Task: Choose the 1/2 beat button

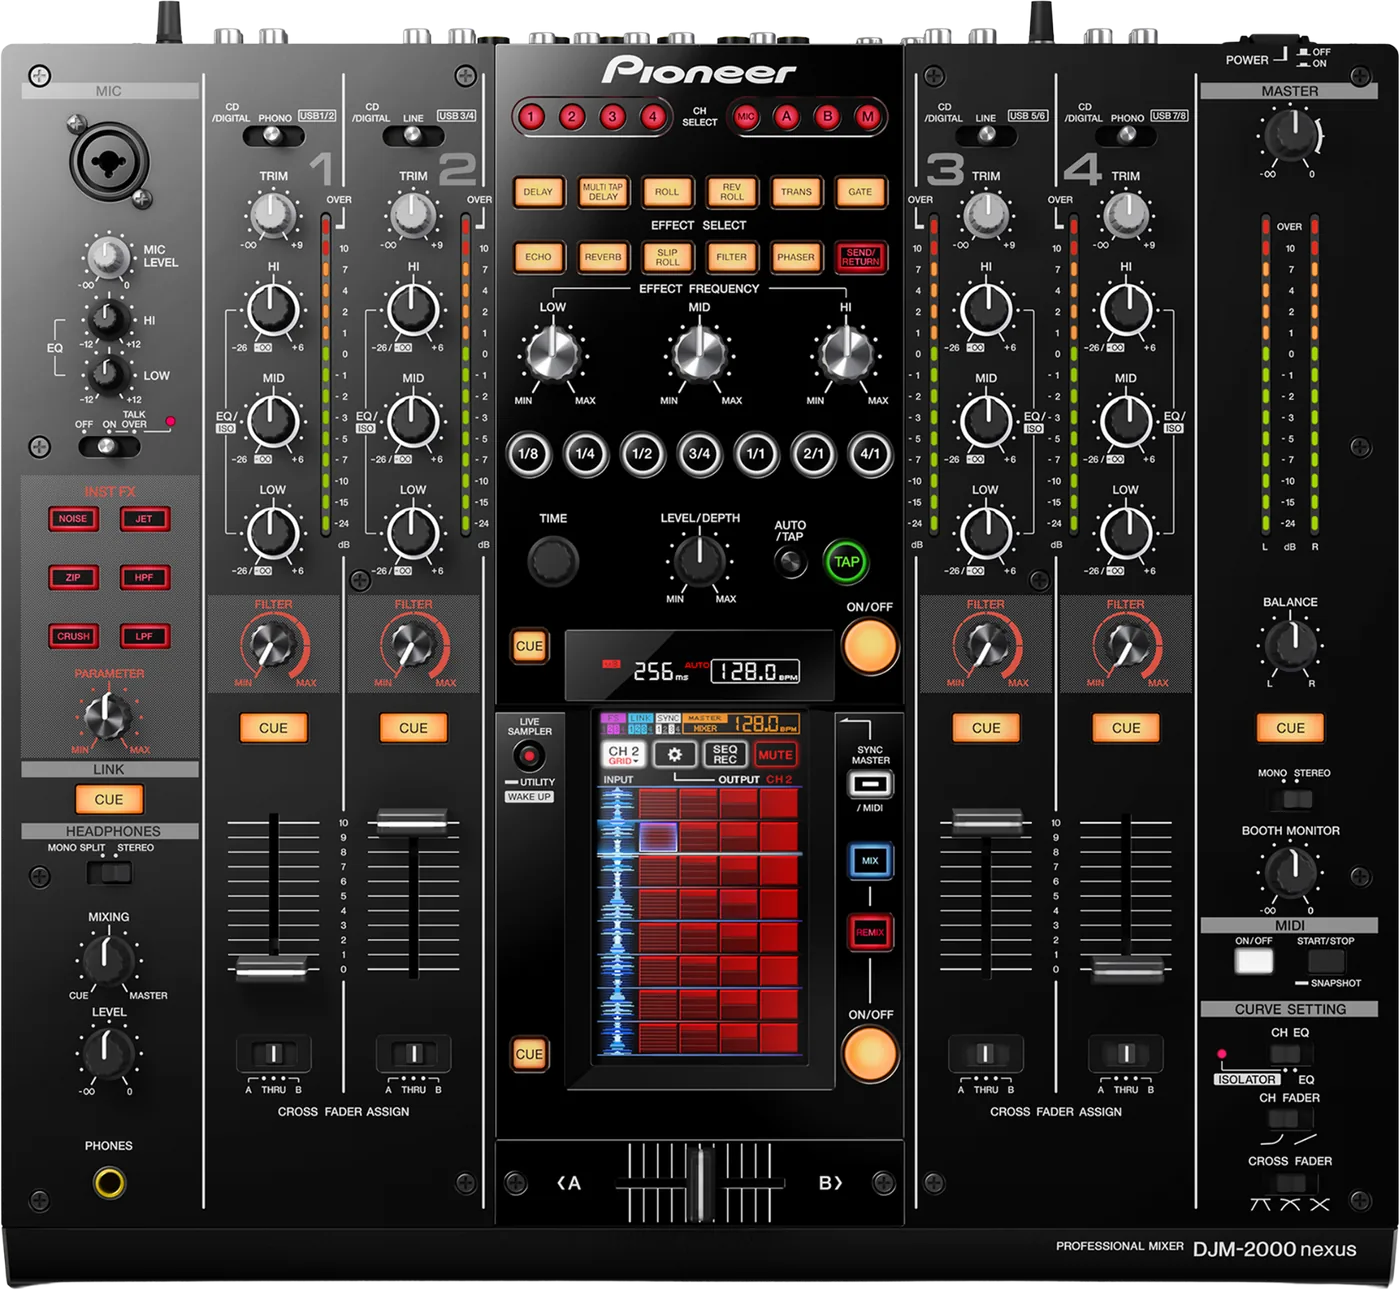Action: coord(642,454)
